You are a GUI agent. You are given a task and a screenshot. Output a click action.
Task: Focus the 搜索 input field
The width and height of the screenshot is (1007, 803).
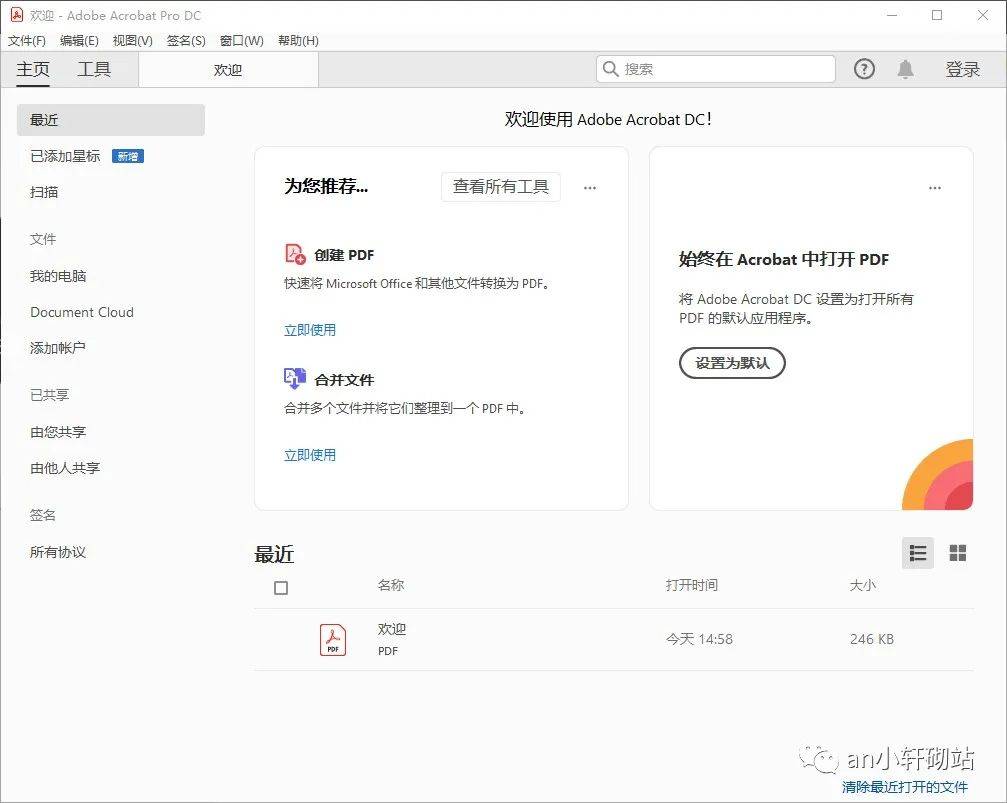click(716, 69)
